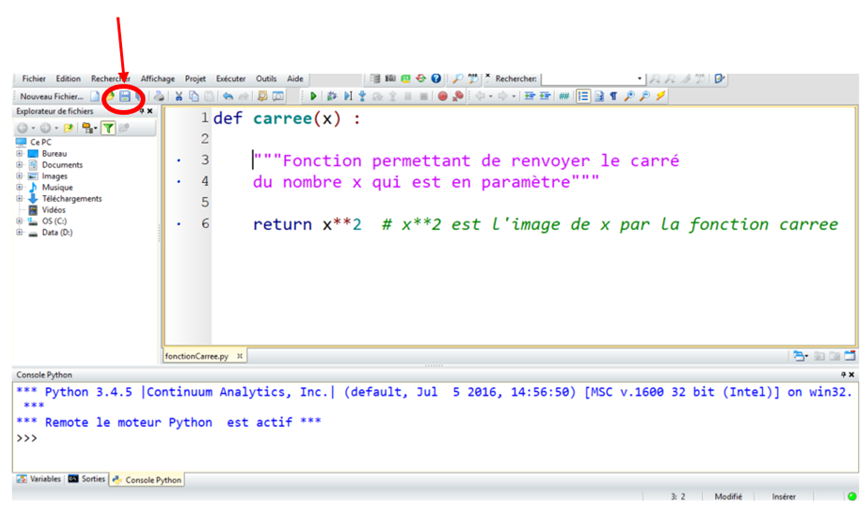
Task: Expand the OS (C:) drive node
Action: 19,221
